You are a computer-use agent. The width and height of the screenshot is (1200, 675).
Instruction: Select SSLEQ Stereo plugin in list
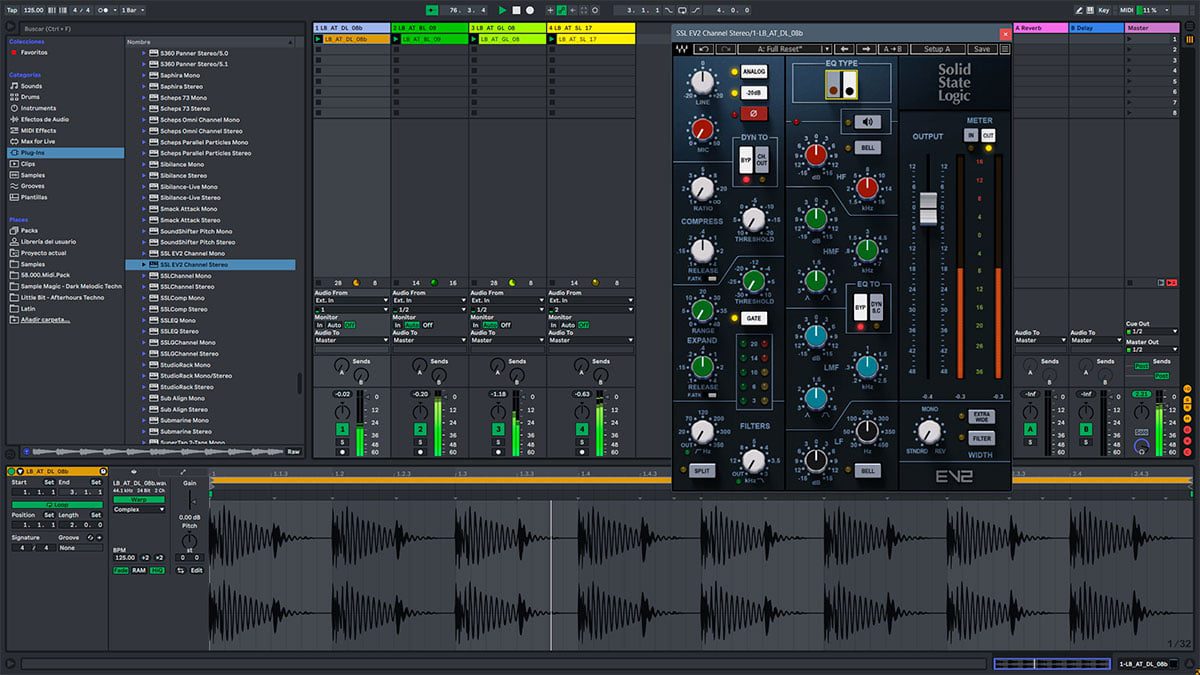(x=179, y=331)
